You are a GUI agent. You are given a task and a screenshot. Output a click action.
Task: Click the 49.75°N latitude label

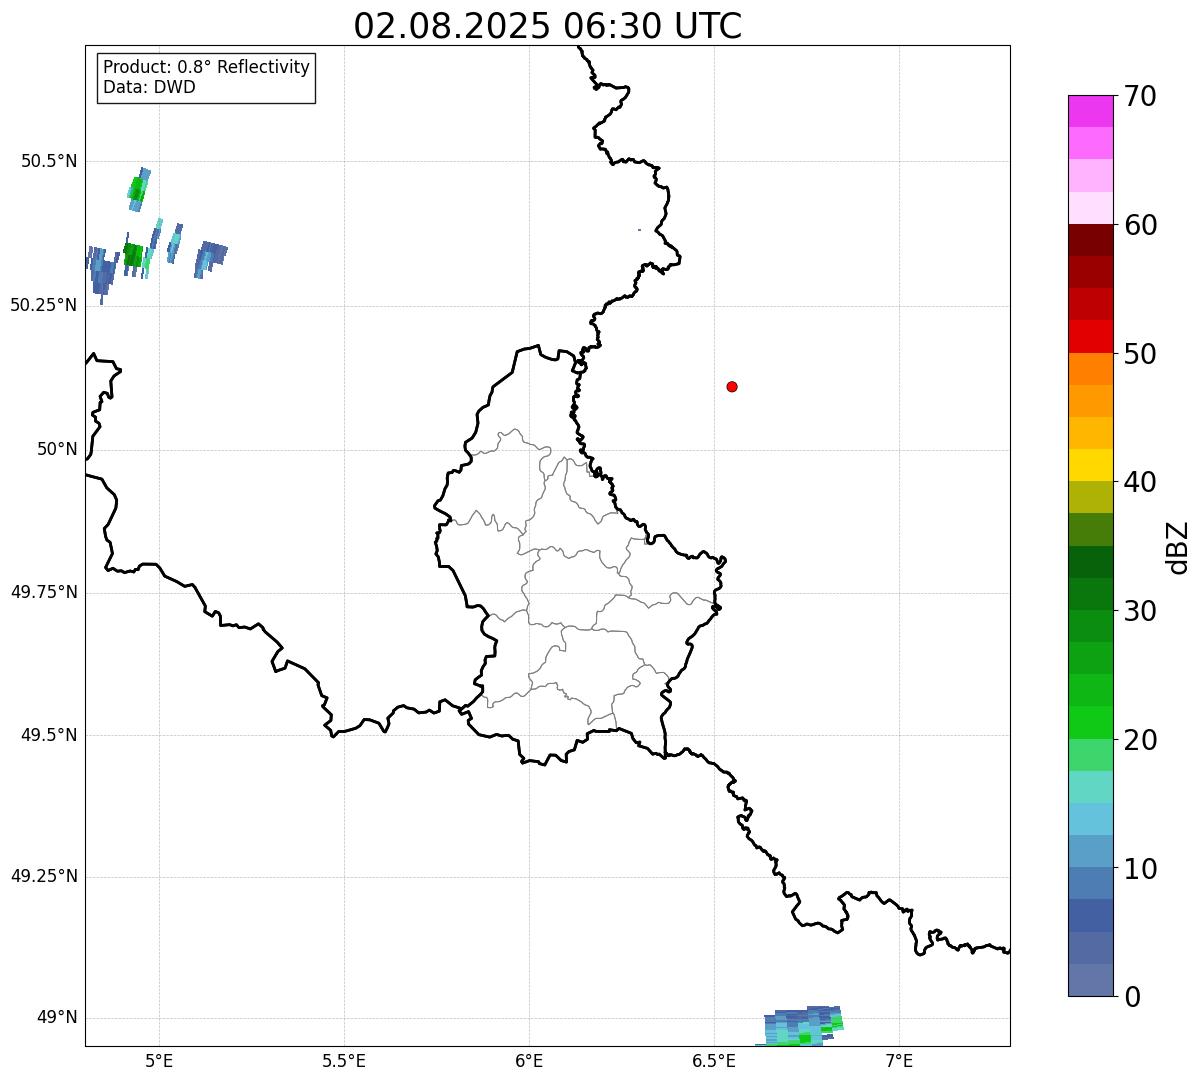click(x=43, y=592)
